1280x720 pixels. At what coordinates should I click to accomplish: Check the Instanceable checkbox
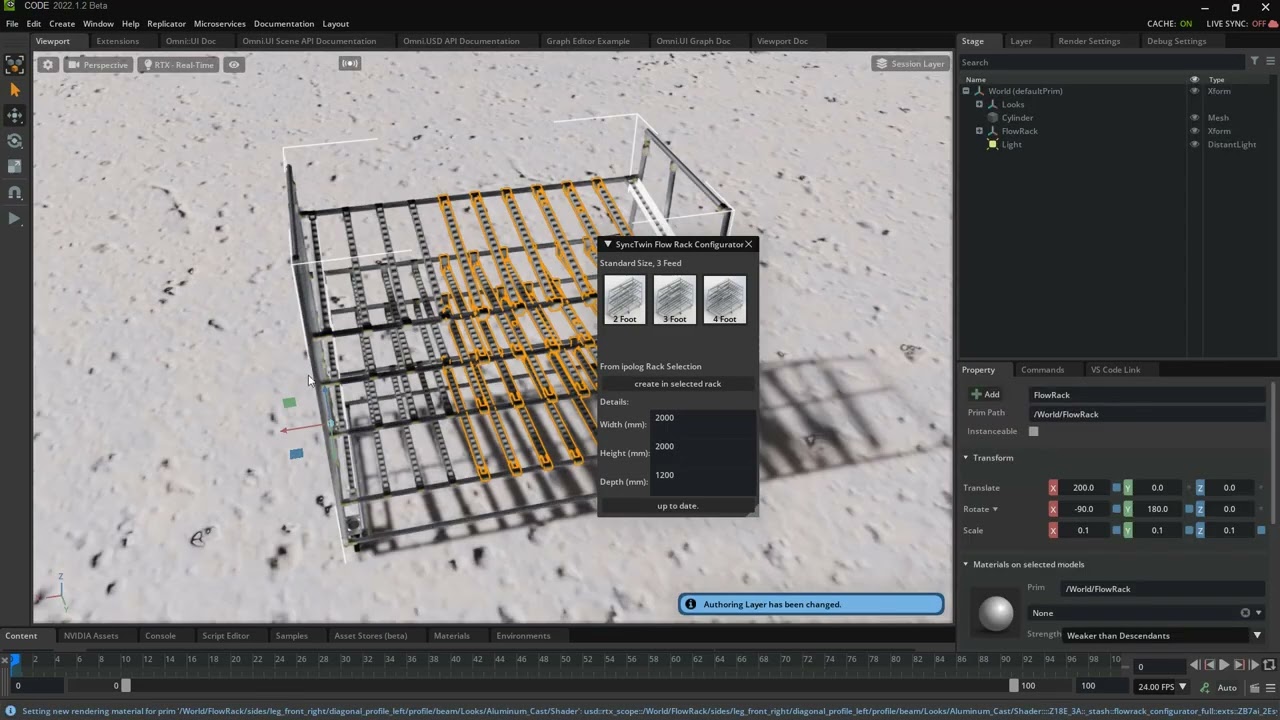click(x=1034, y=432)
